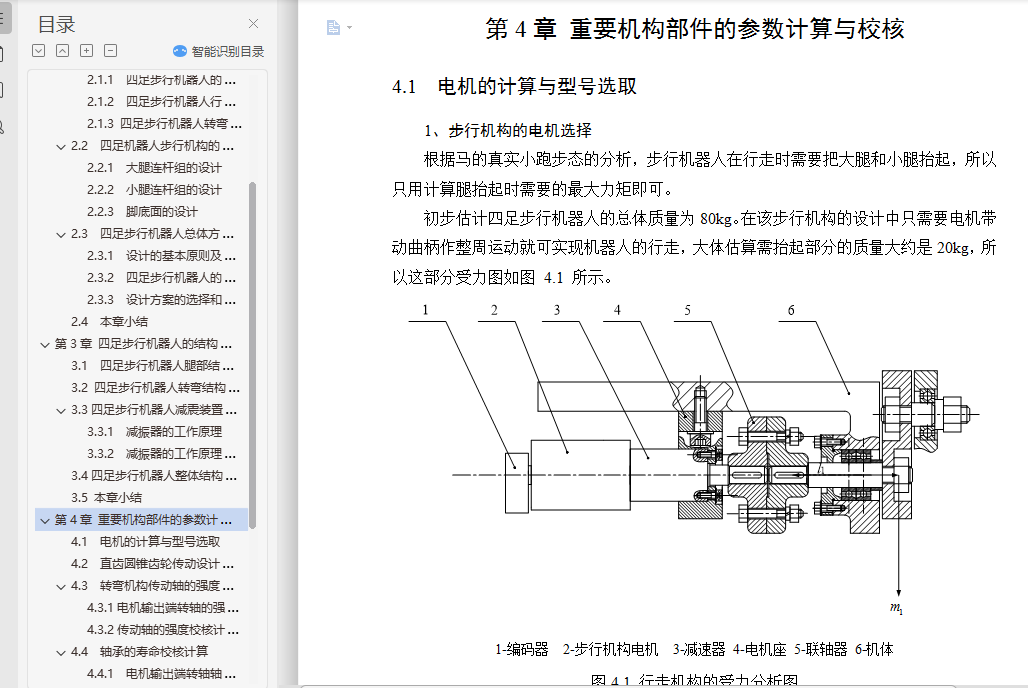This screenshot has width=1028, height=688.
Task: Click the 目录 panel title
Action: click(56, 25)
